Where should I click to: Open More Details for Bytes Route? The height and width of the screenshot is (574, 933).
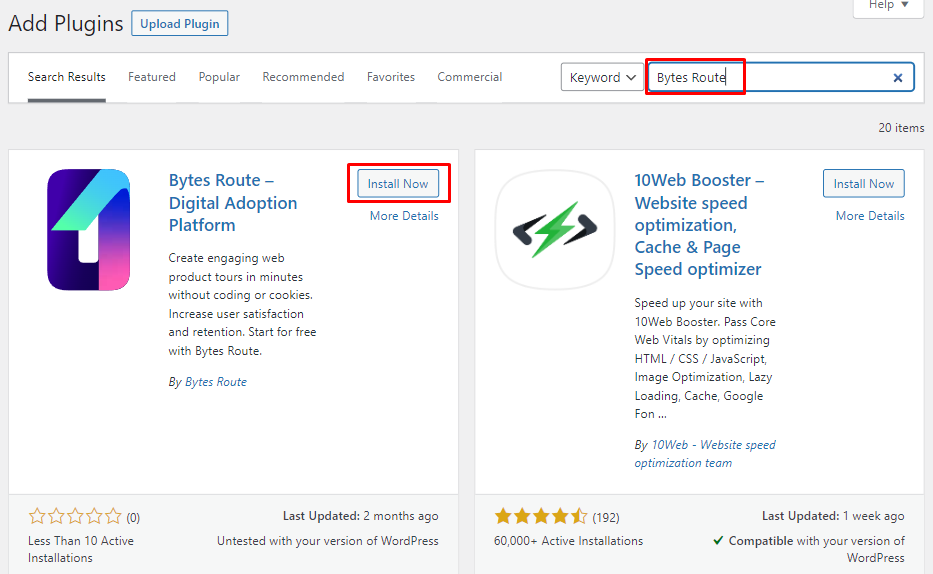tap(404, 216)
